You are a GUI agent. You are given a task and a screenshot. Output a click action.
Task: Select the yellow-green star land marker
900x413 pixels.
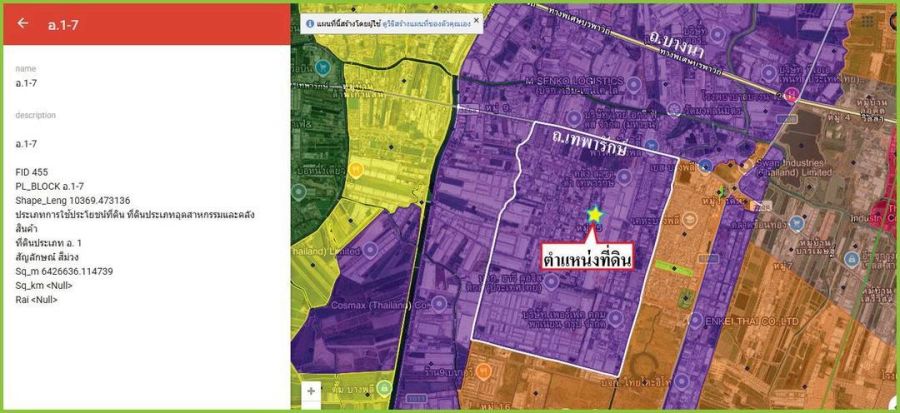595,215
